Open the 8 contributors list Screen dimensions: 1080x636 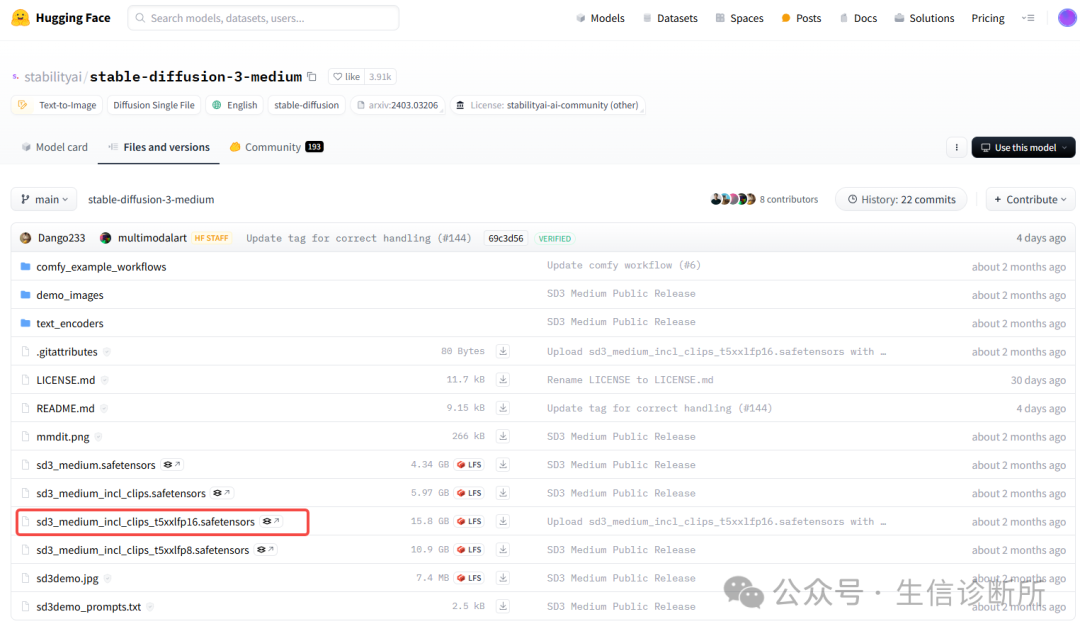[789, 199]
